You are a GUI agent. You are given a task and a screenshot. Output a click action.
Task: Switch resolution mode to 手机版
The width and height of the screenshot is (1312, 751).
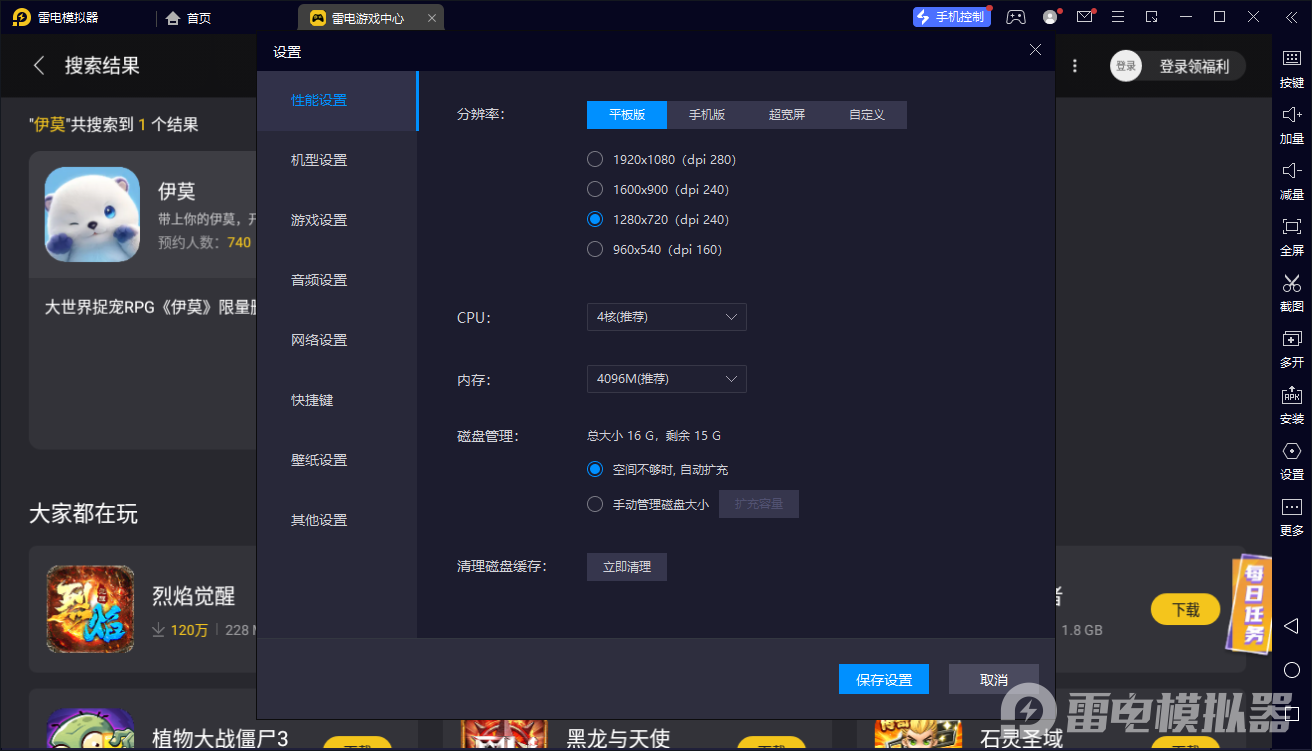click(707, 115)
